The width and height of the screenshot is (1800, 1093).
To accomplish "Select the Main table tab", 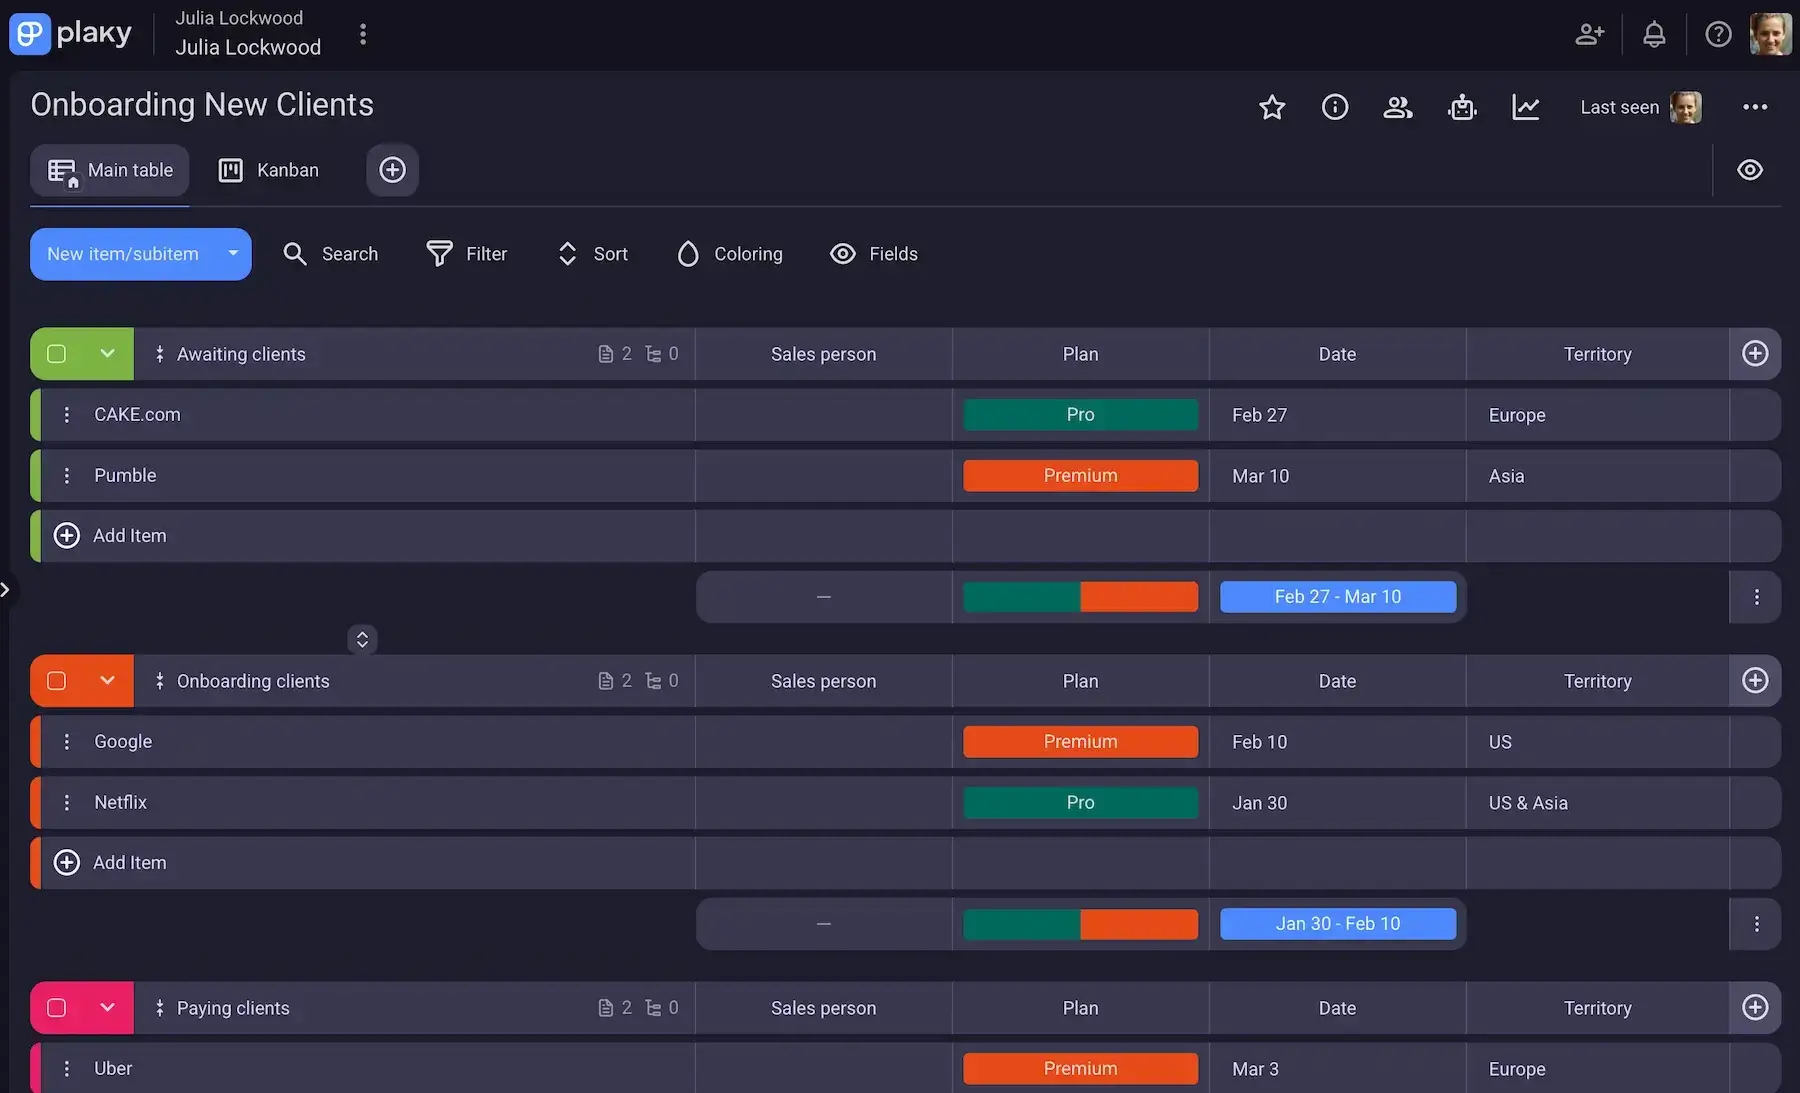I will pyautogui.click(x=110, y=169).
